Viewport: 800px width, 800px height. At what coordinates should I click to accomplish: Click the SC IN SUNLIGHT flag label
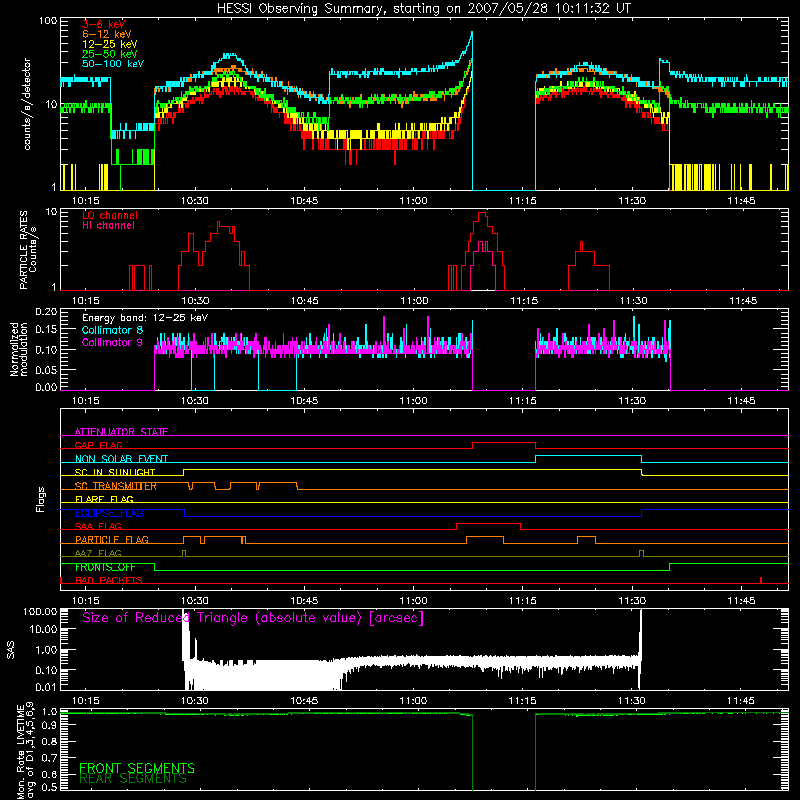pyautogui.click(x=115, y=472)
